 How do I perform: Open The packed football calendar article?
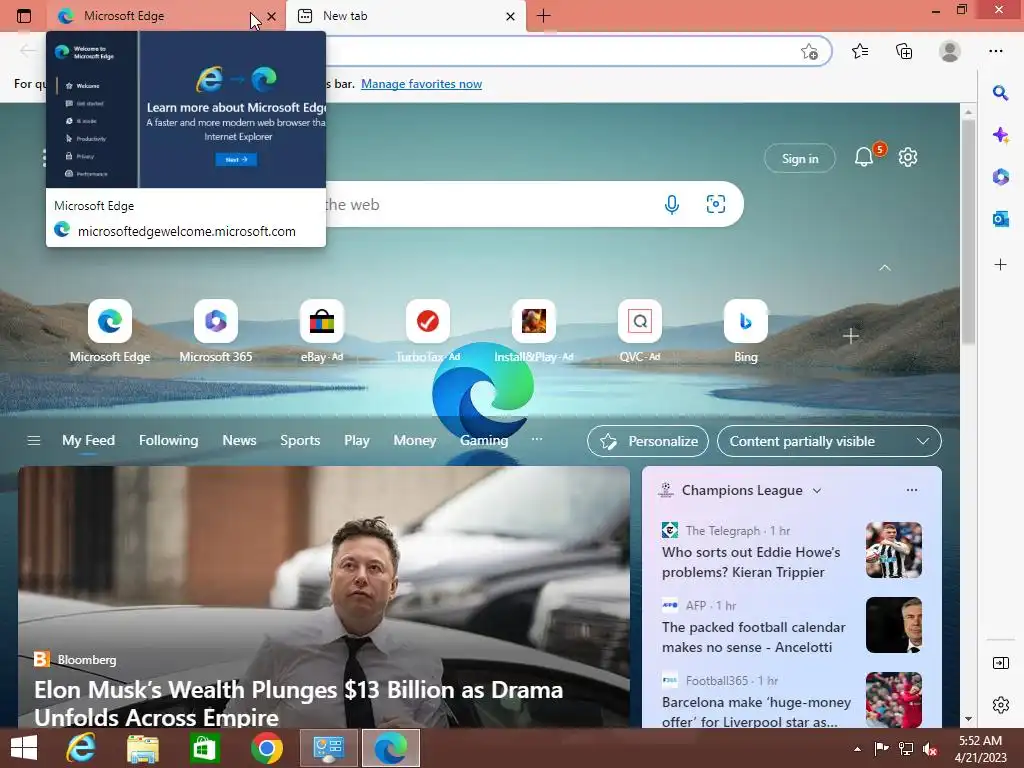click(x=754, y=637)
